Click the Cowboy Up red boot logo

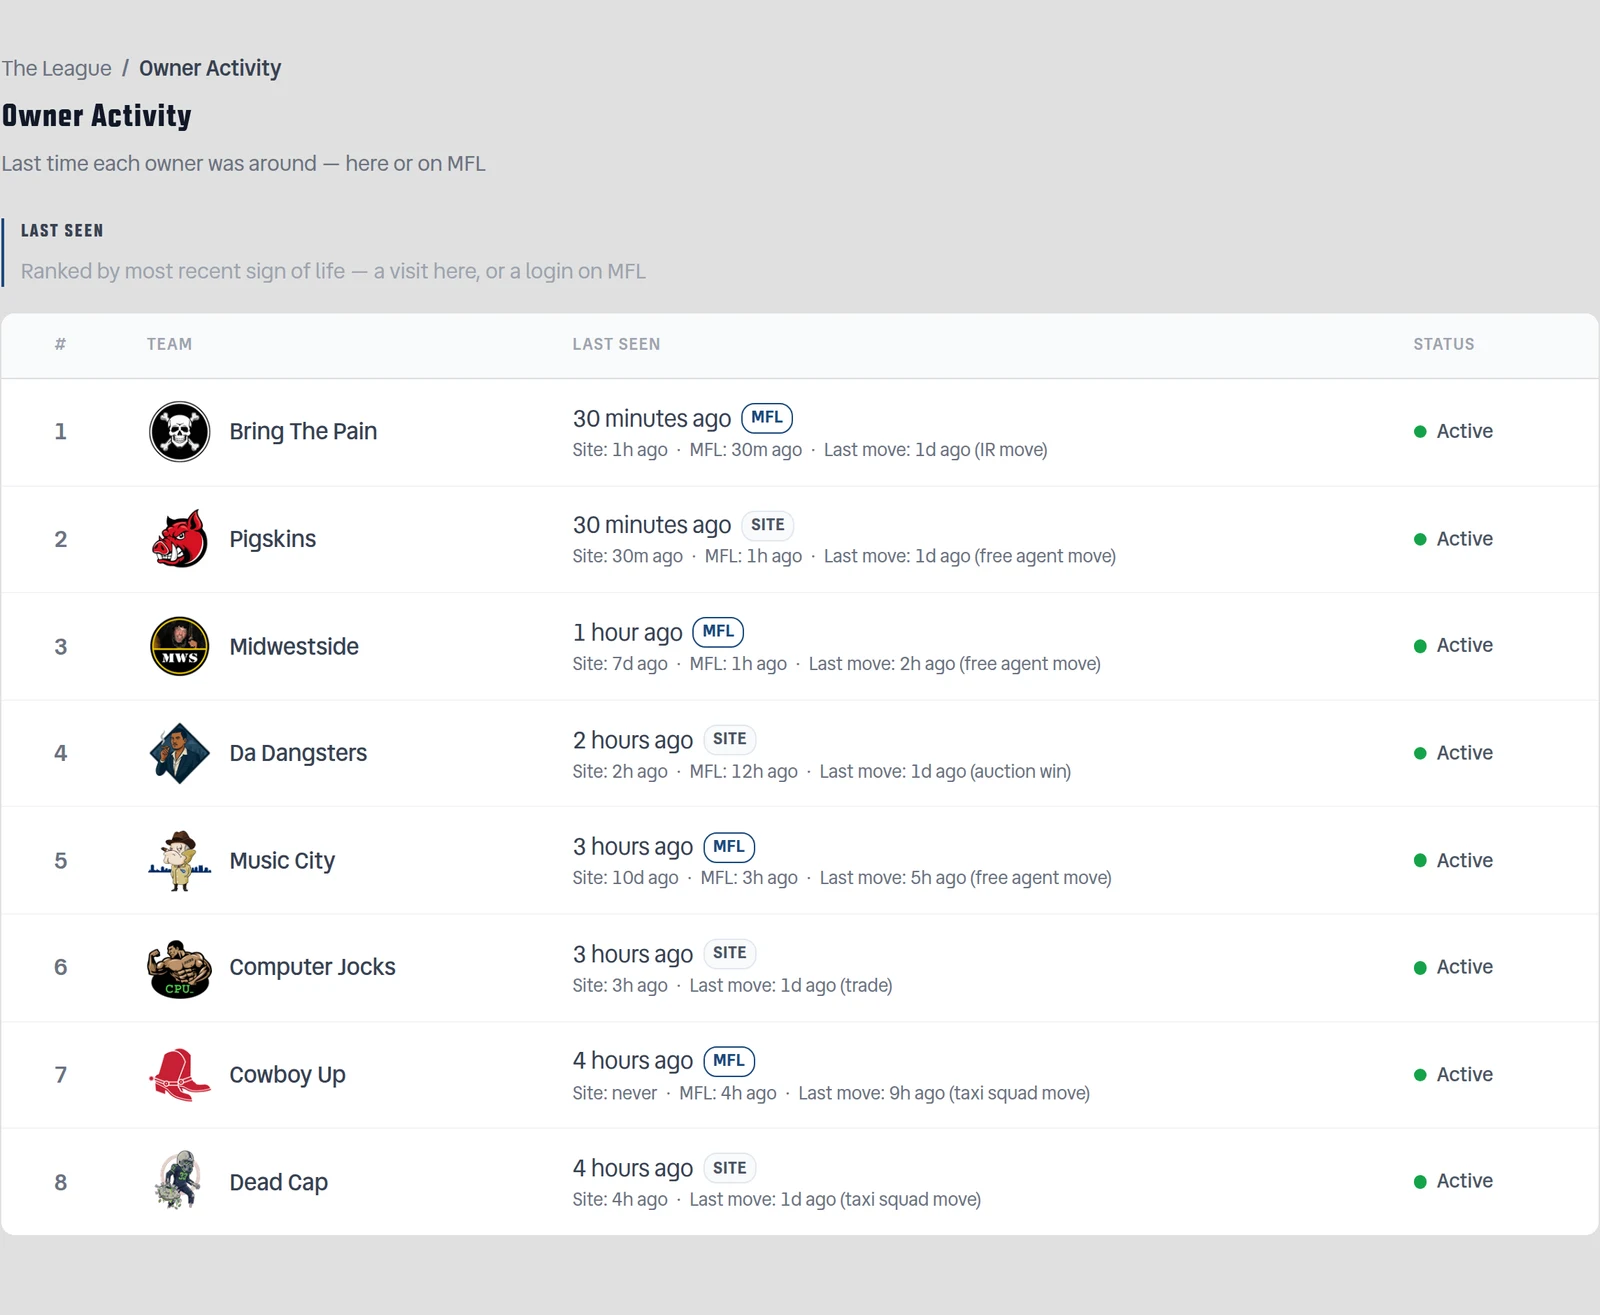point(179,1074)
